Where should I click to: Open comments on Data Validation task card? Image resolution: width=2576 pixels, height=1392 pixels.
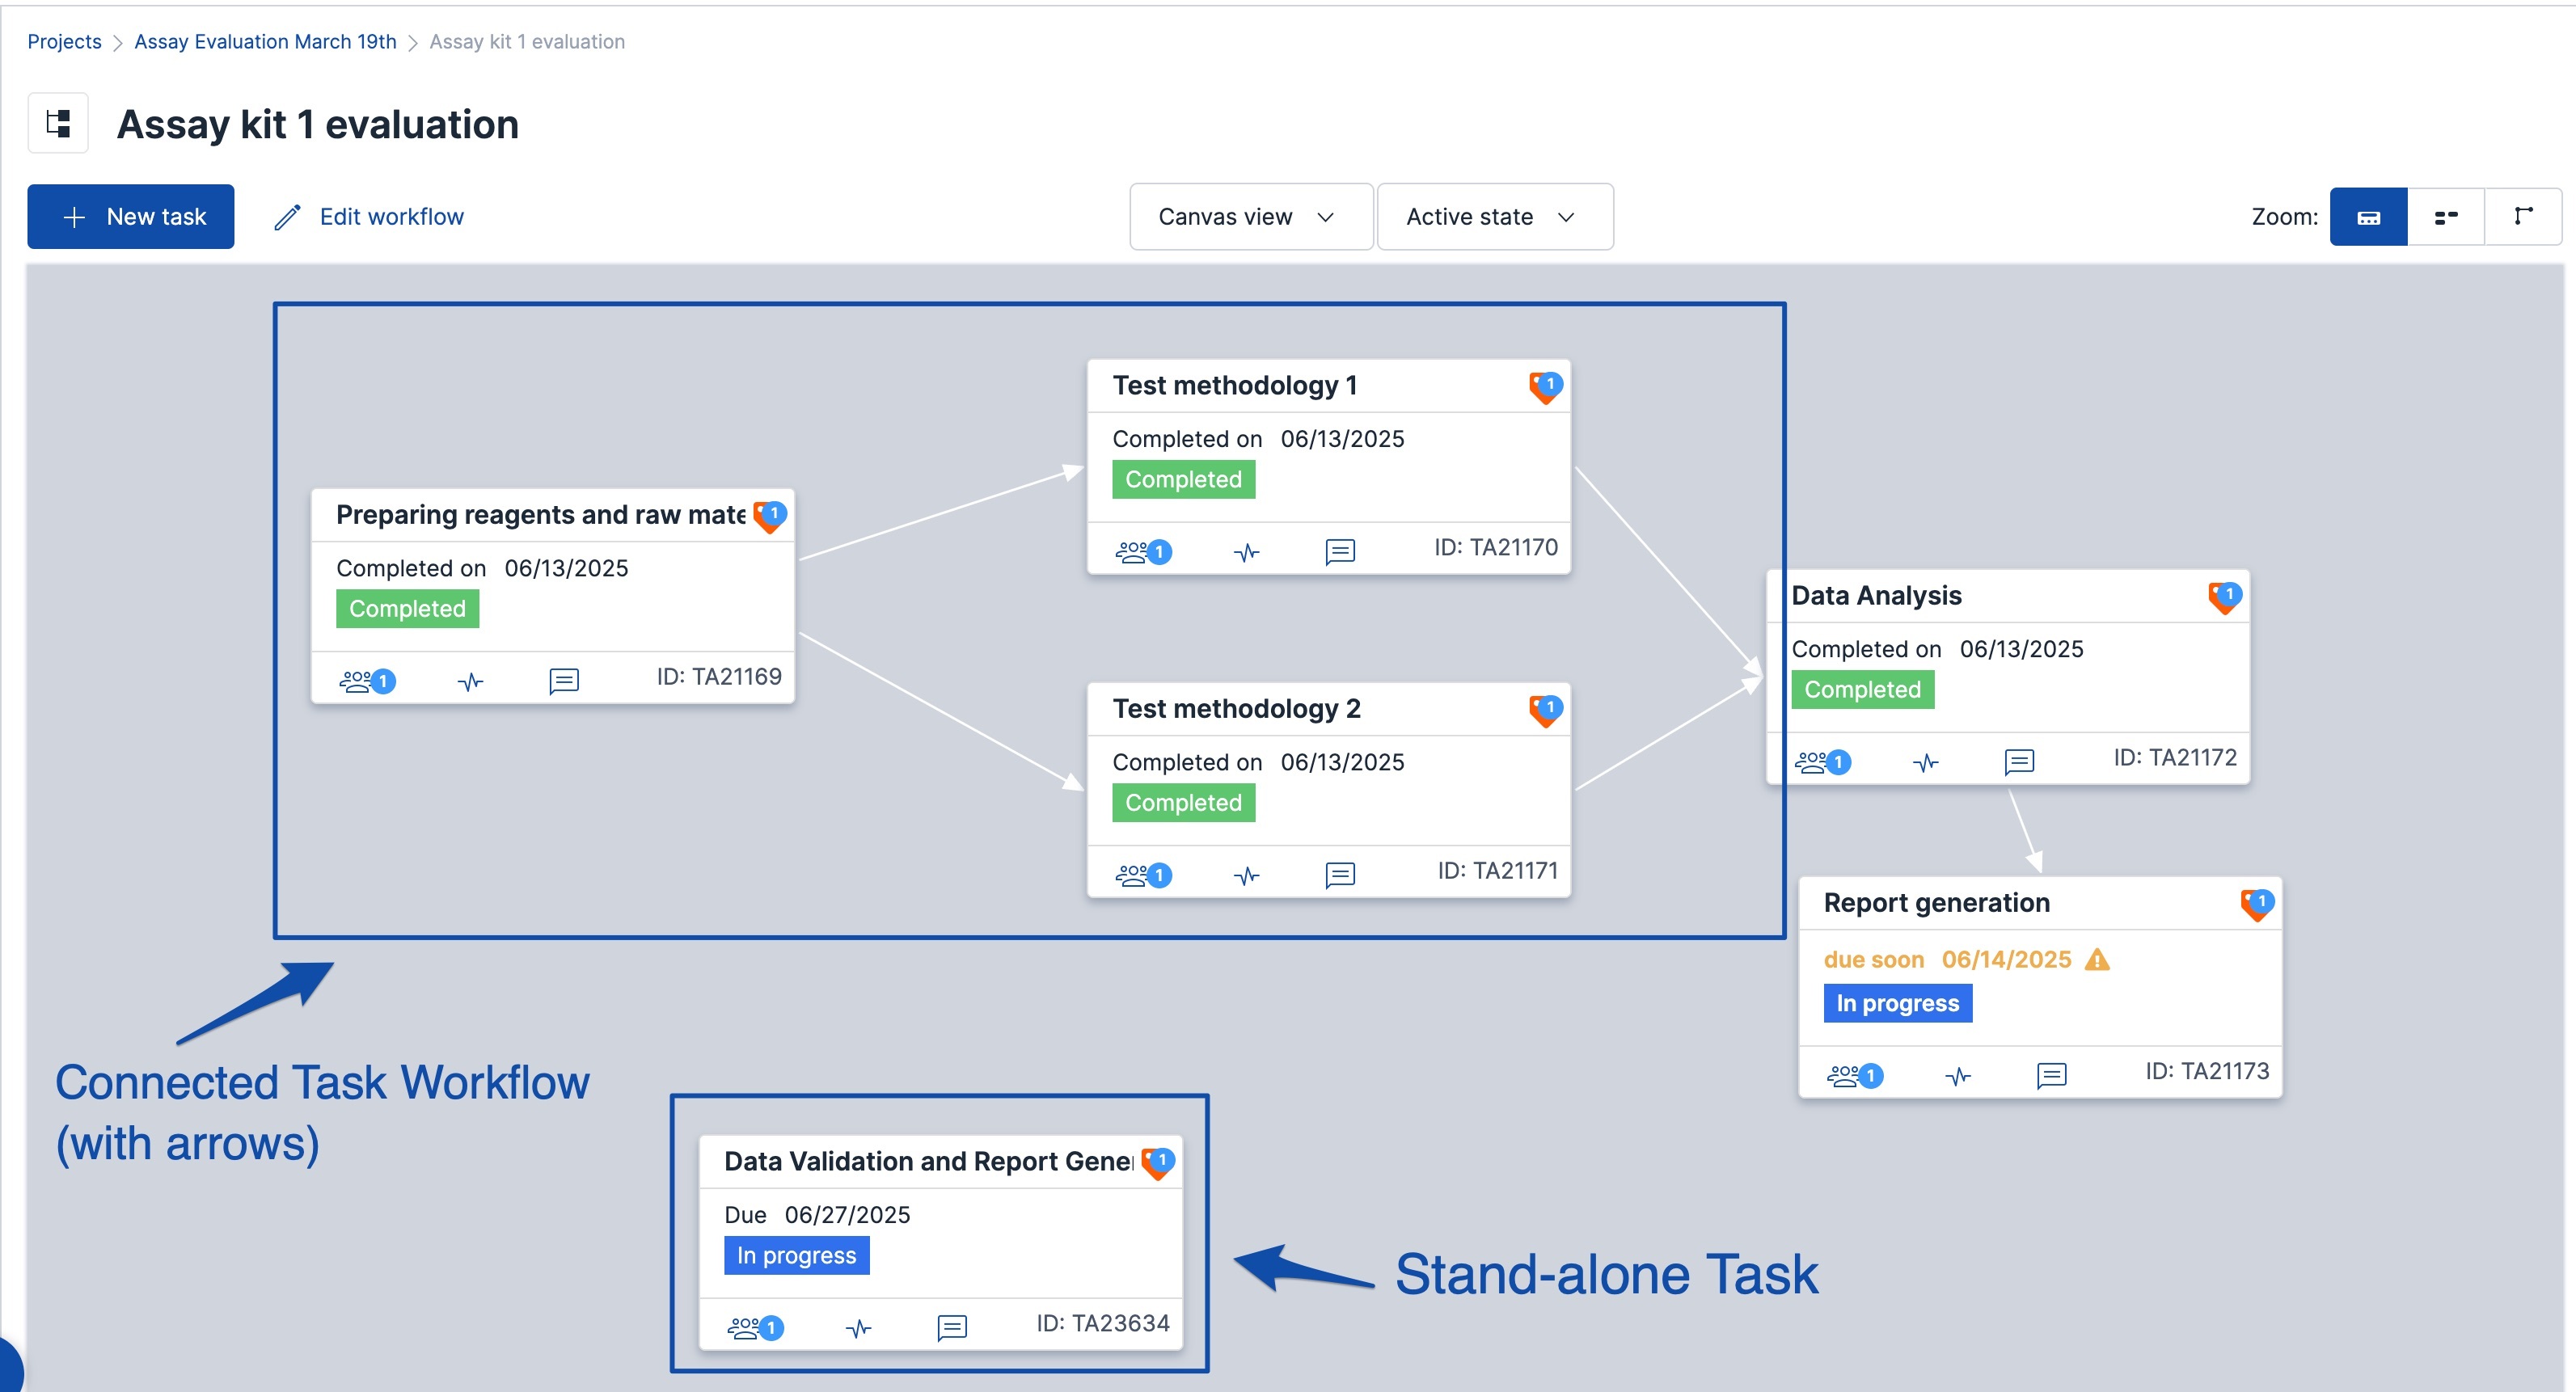[x=951, y=1328]
